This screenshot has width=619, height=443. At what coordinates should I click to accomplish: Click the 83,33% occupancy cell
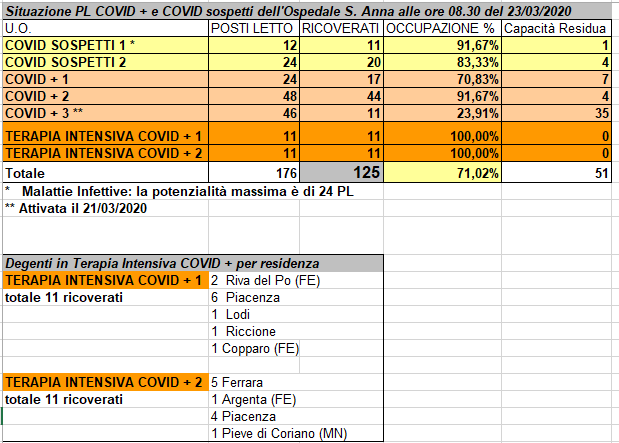coord(442,62)
